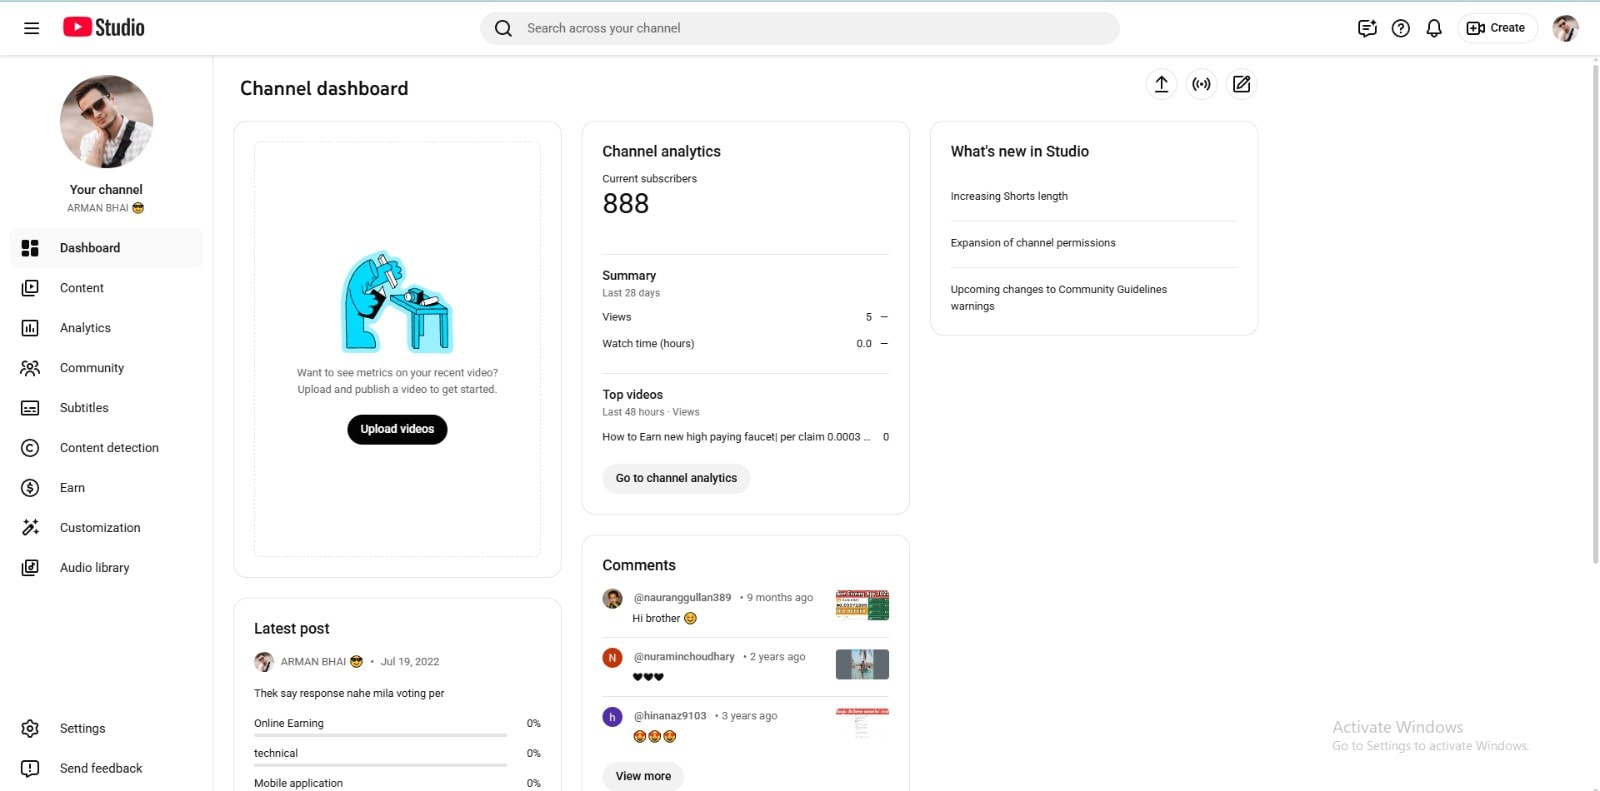Click View more comments button
Image resolution: width=1600 pixels, height=791 pixels.
coord(643,776)
